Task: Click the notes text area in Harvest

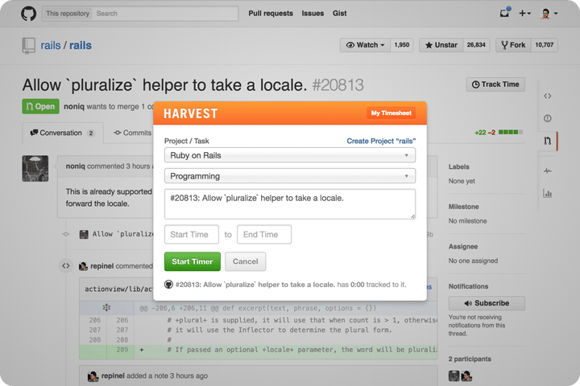Action: pos(290,204)
